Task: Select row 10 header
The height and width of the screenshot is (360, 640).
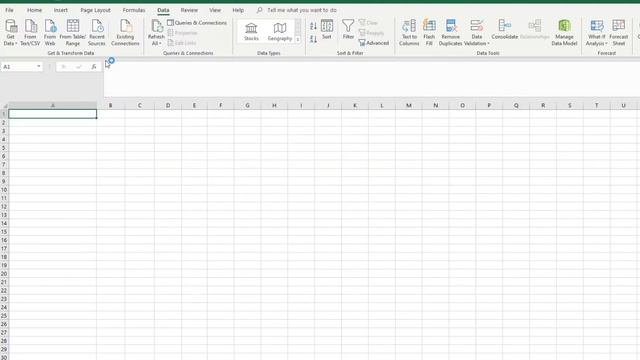Action: pyautogui.click(x=4, y=190)
